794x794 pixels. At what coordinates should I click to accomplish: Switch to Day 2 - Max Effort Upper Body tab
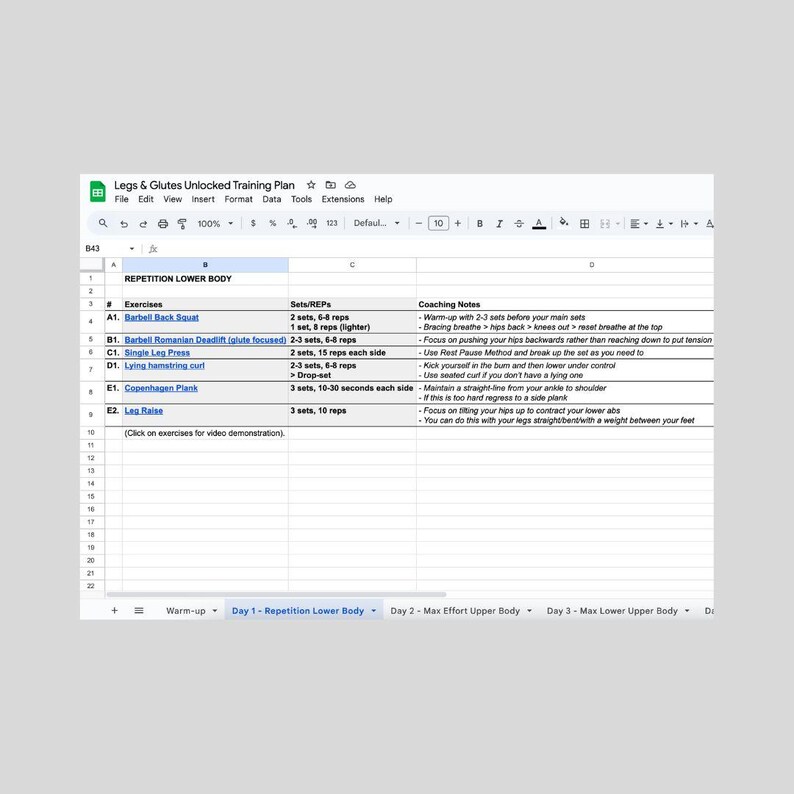tap(455, 611)
